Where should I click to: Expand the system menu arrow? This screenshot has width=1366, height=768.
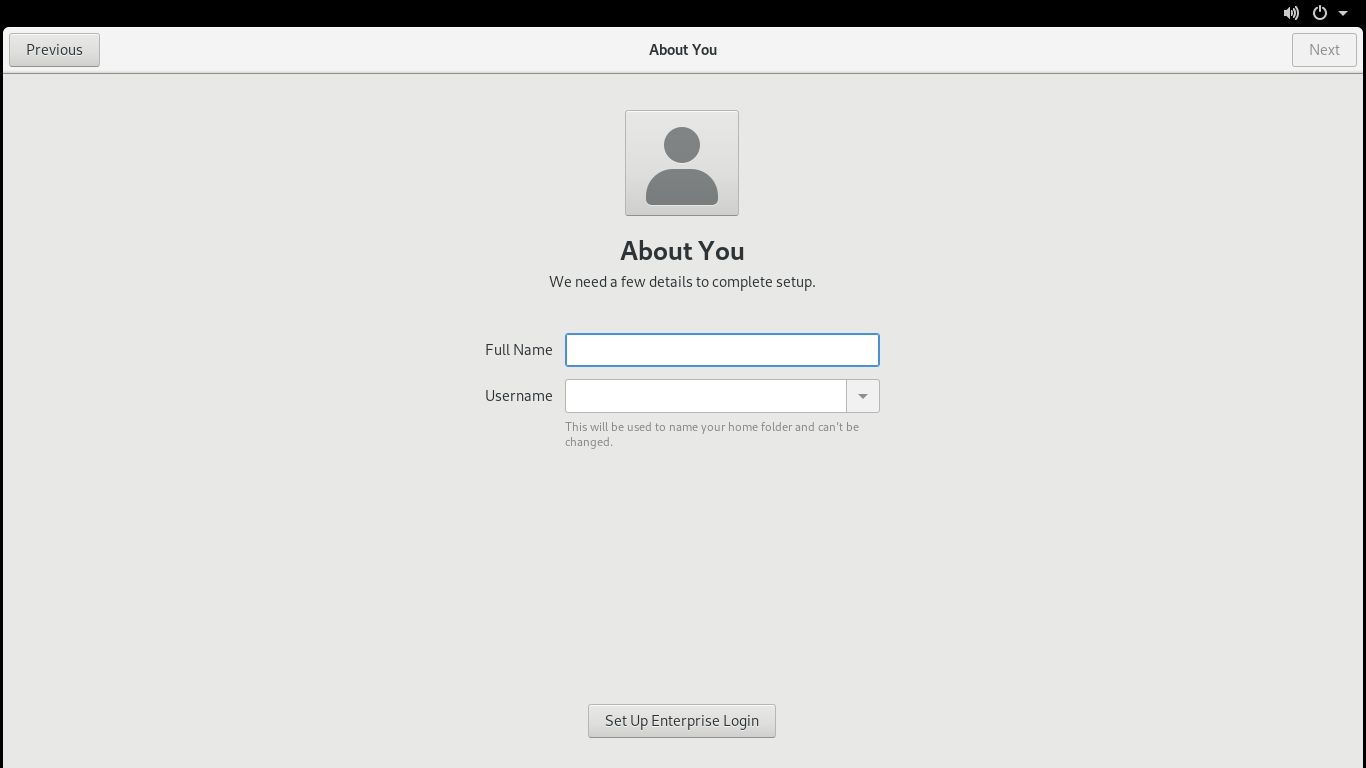tap(1343, 13)
